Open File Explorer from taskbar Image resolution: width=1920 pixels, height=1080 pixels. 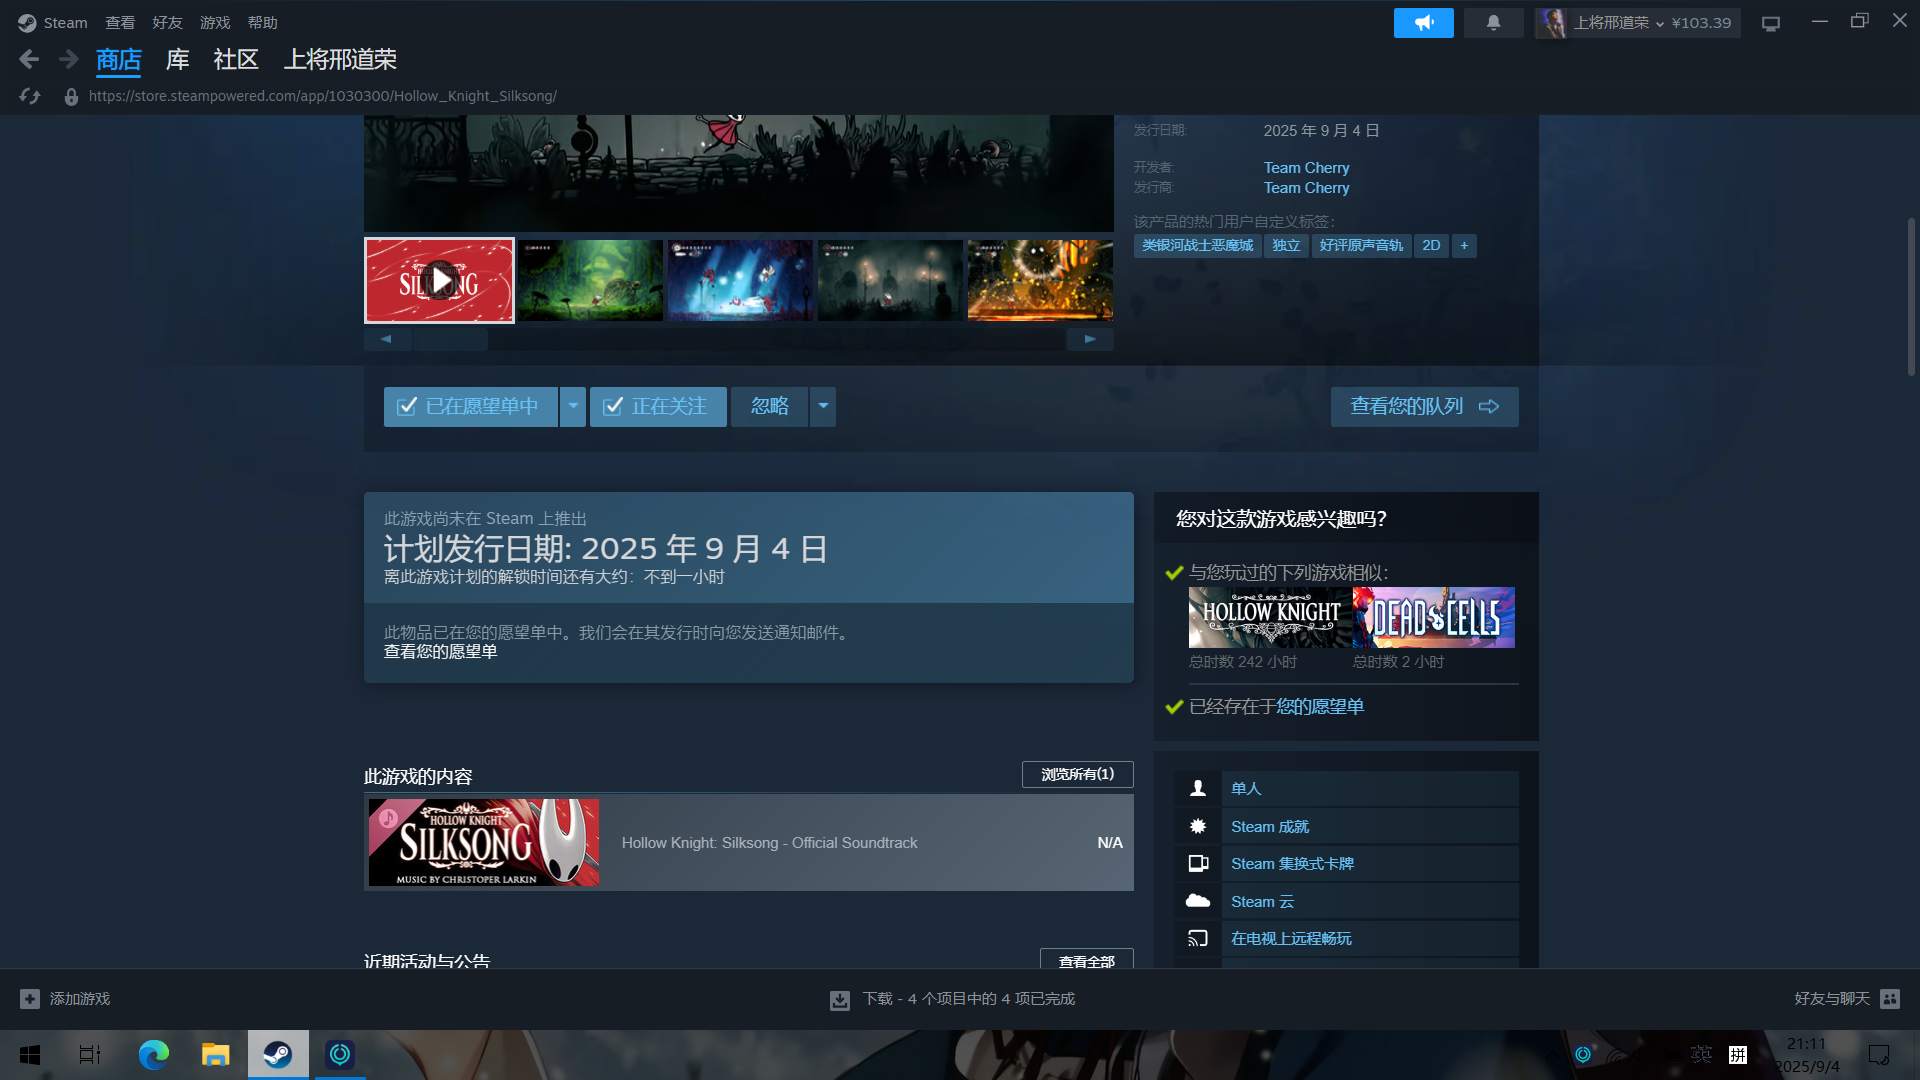[215, 1055]
